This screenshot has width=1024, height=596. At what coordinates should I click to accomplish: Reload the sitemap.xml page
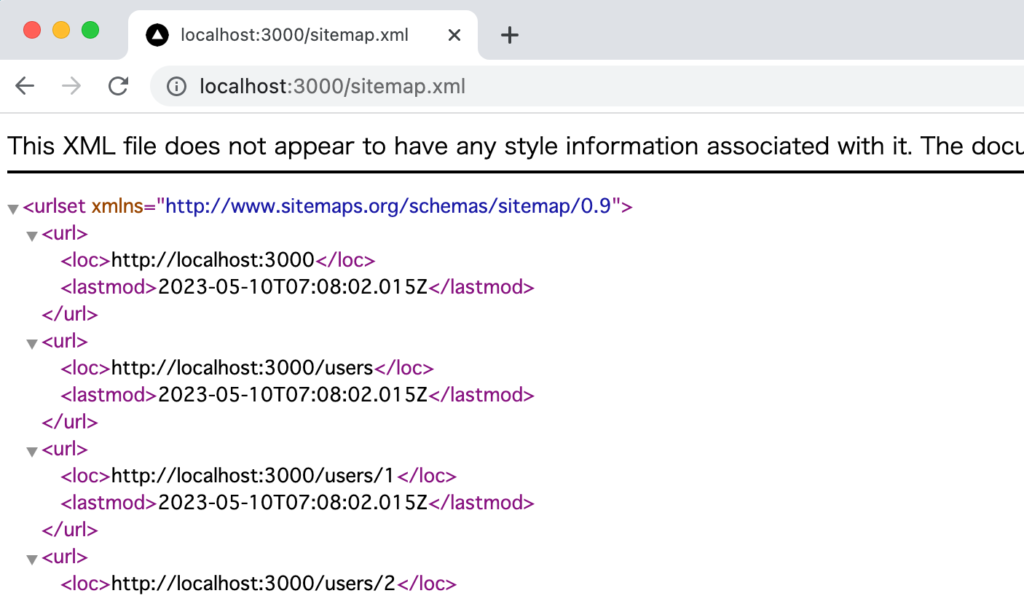pyautogui.click(x=118, y=86)
